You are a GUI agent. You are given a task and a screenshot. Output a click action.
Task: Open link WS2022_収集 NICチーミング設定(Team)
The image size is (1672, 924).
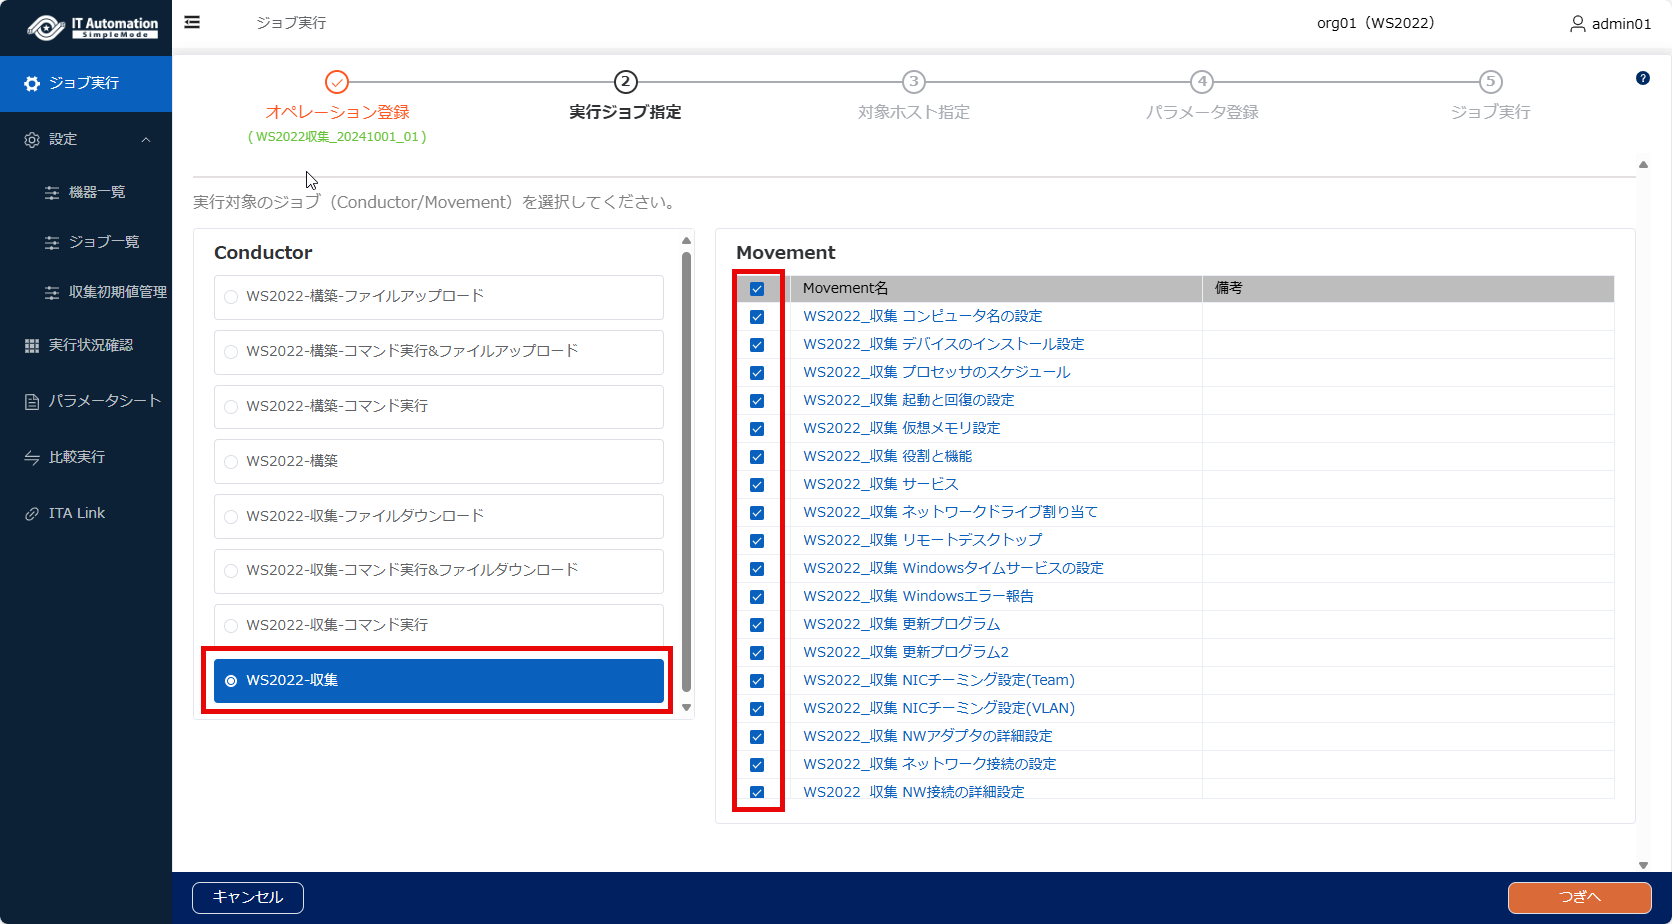pos(939,680)
